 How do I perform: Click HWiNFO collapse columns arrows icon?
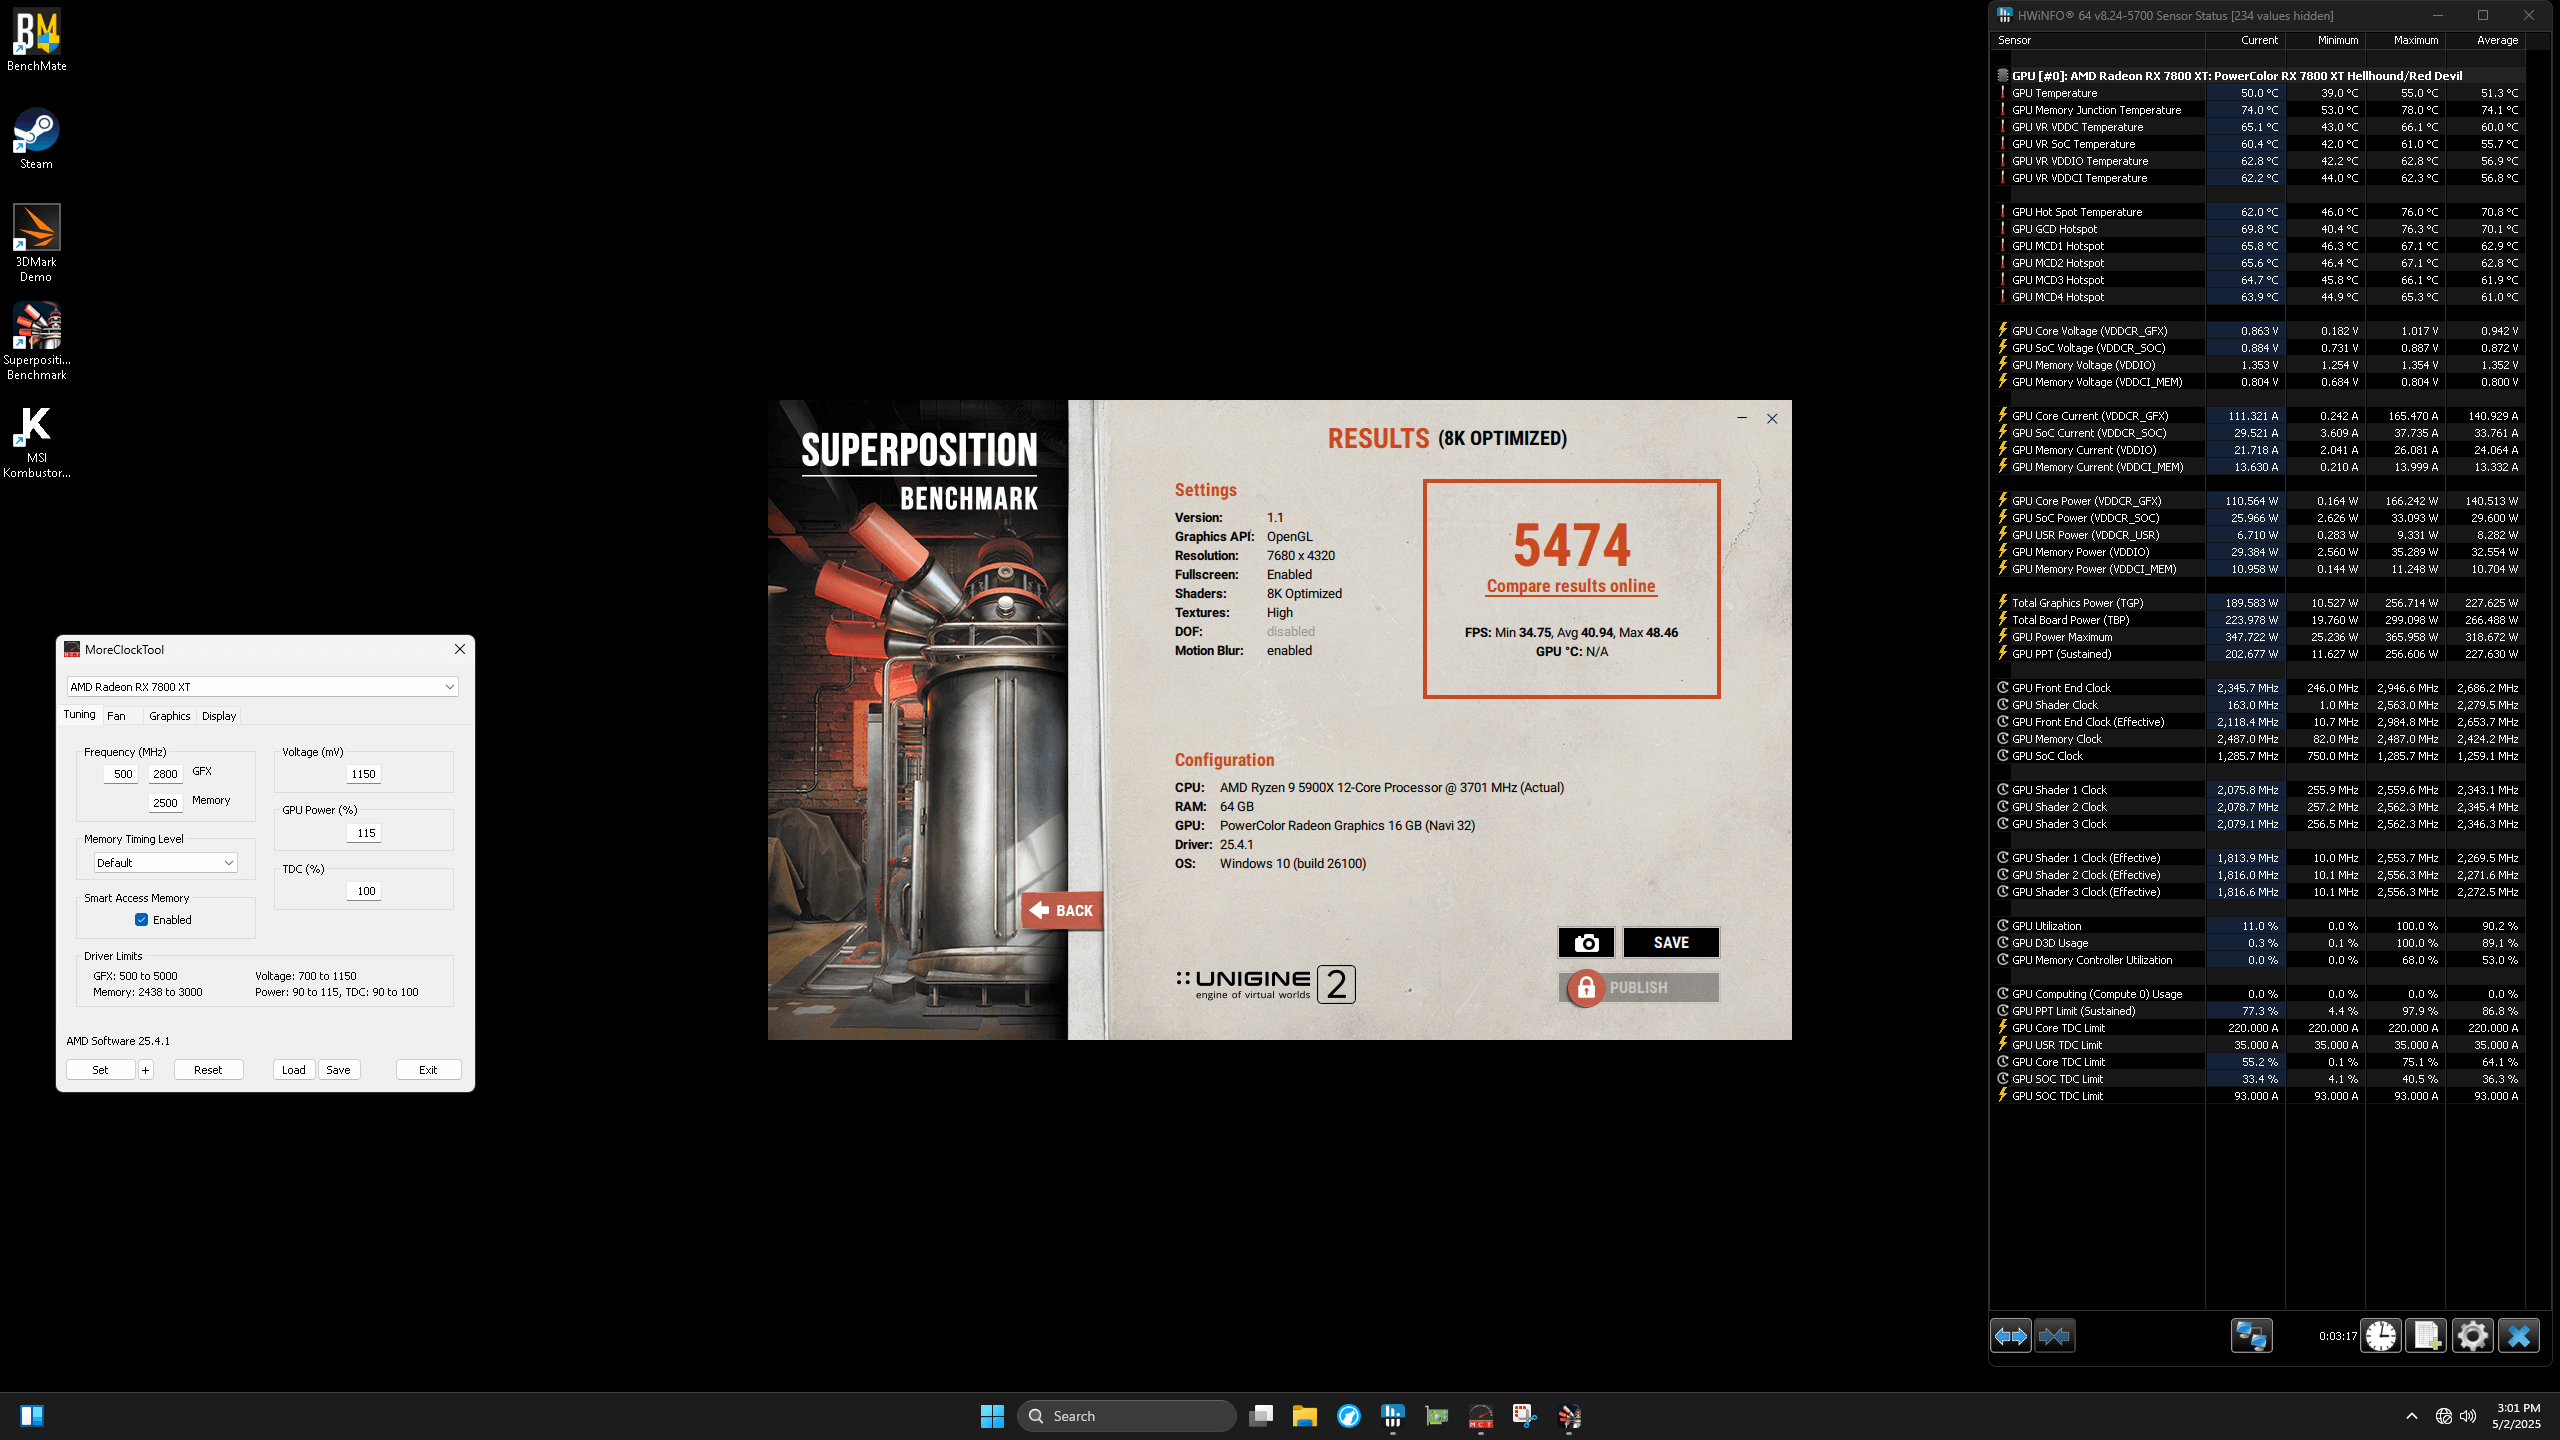(2055, 1336)
